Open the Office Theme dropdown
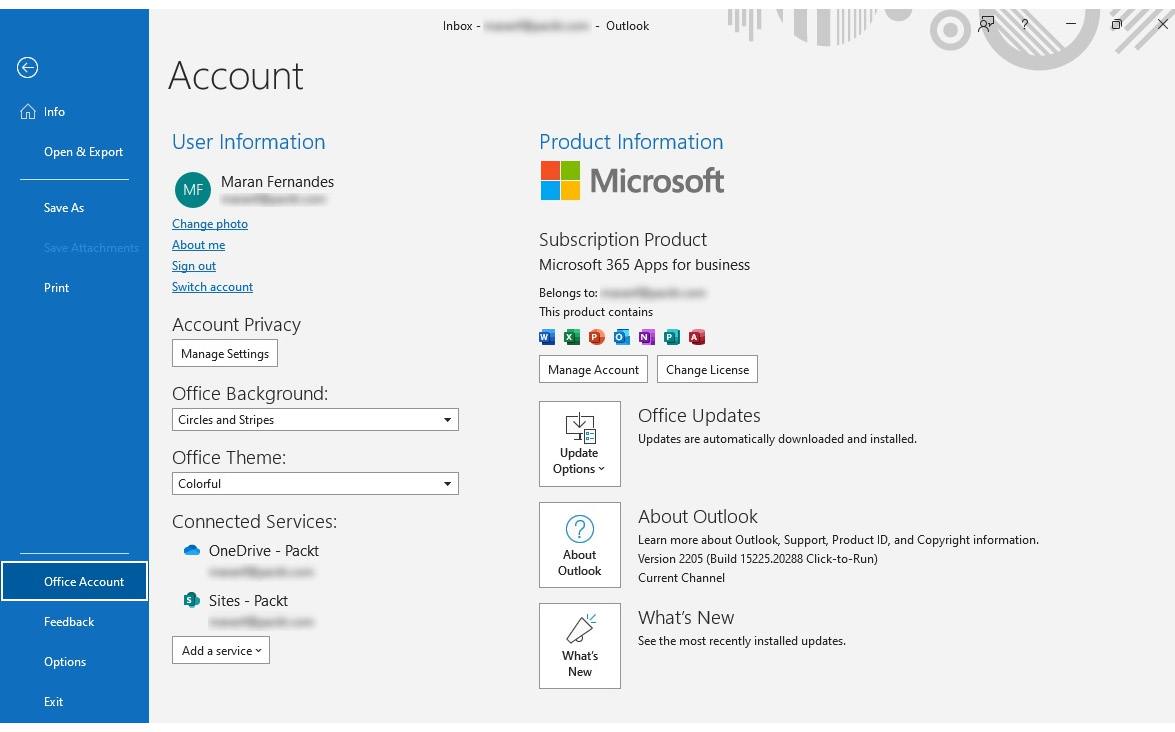Screen dimensions: 1175x732 [x=315, y=484]
